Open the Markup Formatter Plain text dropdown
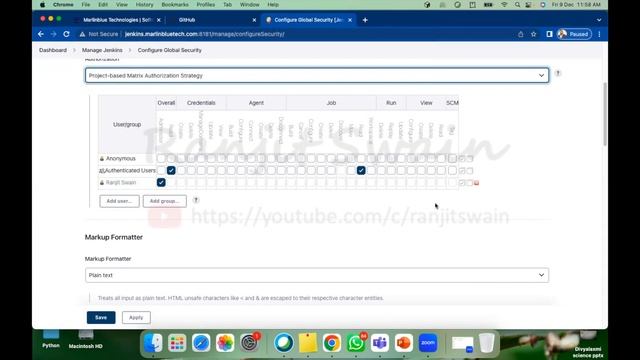640x360 pixels. point(317,275)
